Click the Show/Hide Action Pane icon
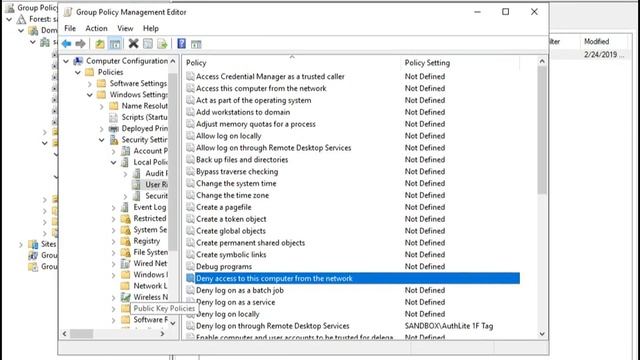The image size is (640, 360). 196,44
